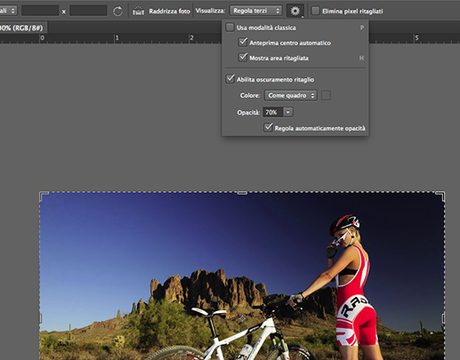Click the swap dimensions x symbol
460x360 pixels.
(x=64, y=12)
